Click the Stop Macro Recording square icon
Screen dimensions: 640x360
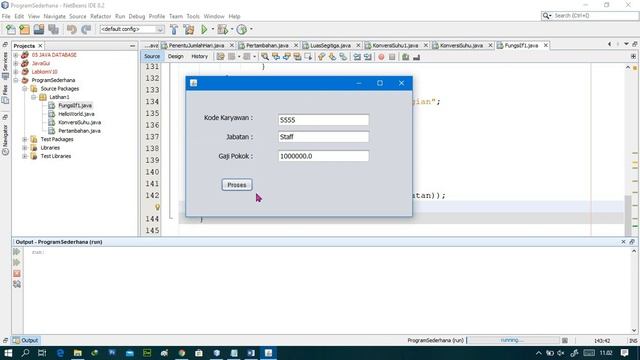(x=392, y=57)
